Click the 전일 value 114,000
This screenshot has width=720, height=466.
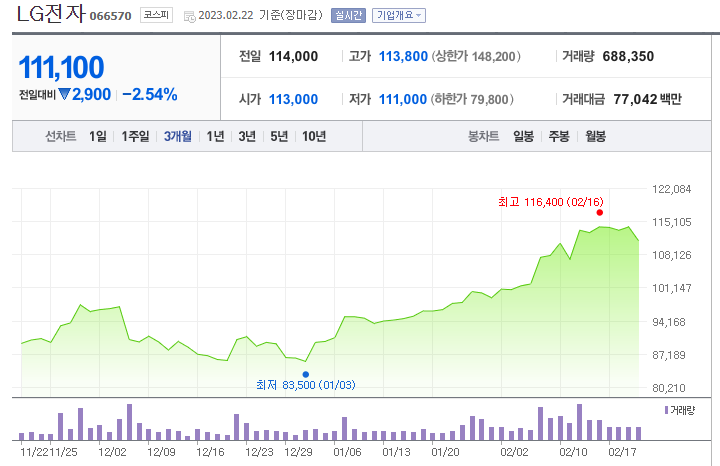293,56
